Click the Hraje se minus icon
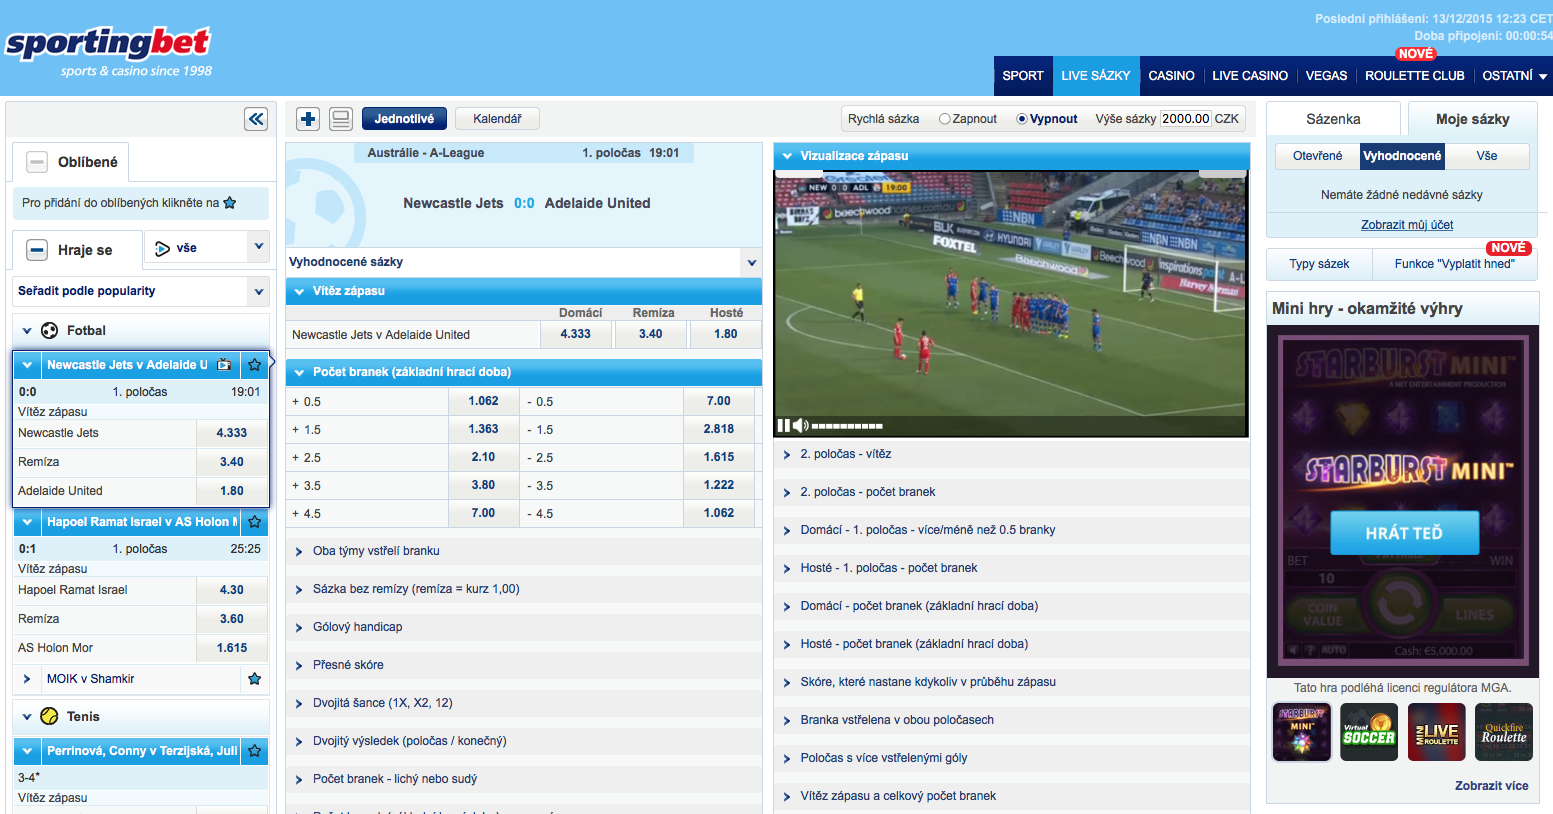Image resolution: width=1553 pixels, height=814 pixels. 37,250
